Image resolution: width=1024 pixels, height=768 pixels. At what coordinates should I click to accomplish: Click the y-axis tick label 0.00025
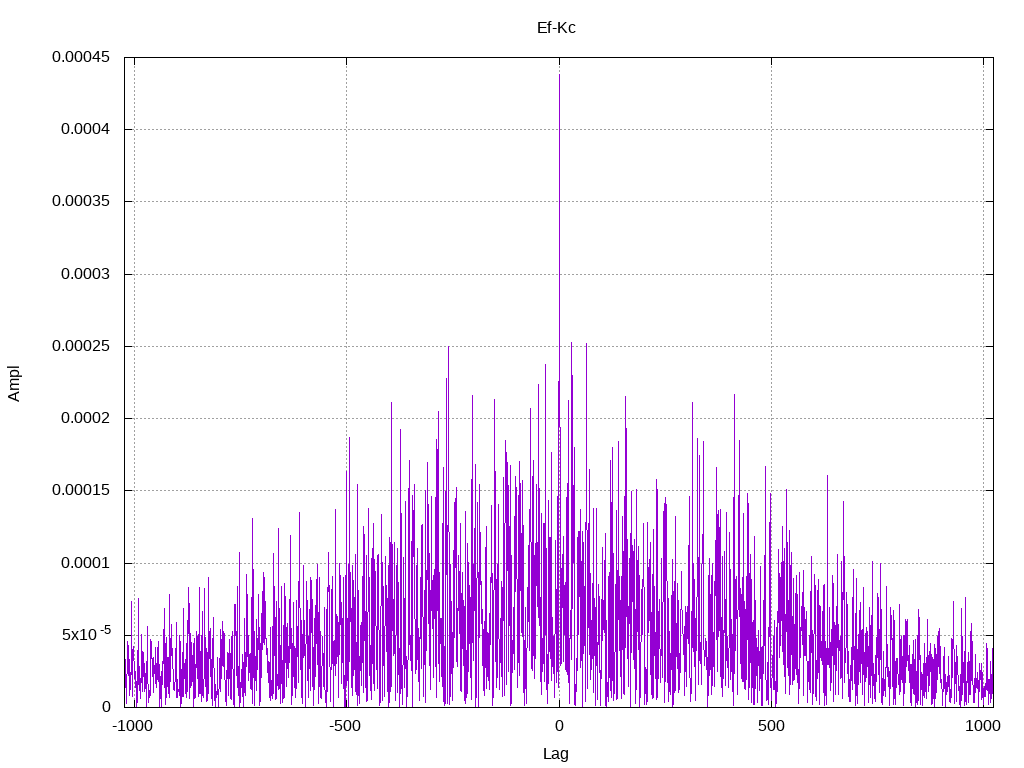[x=81, y=346]
